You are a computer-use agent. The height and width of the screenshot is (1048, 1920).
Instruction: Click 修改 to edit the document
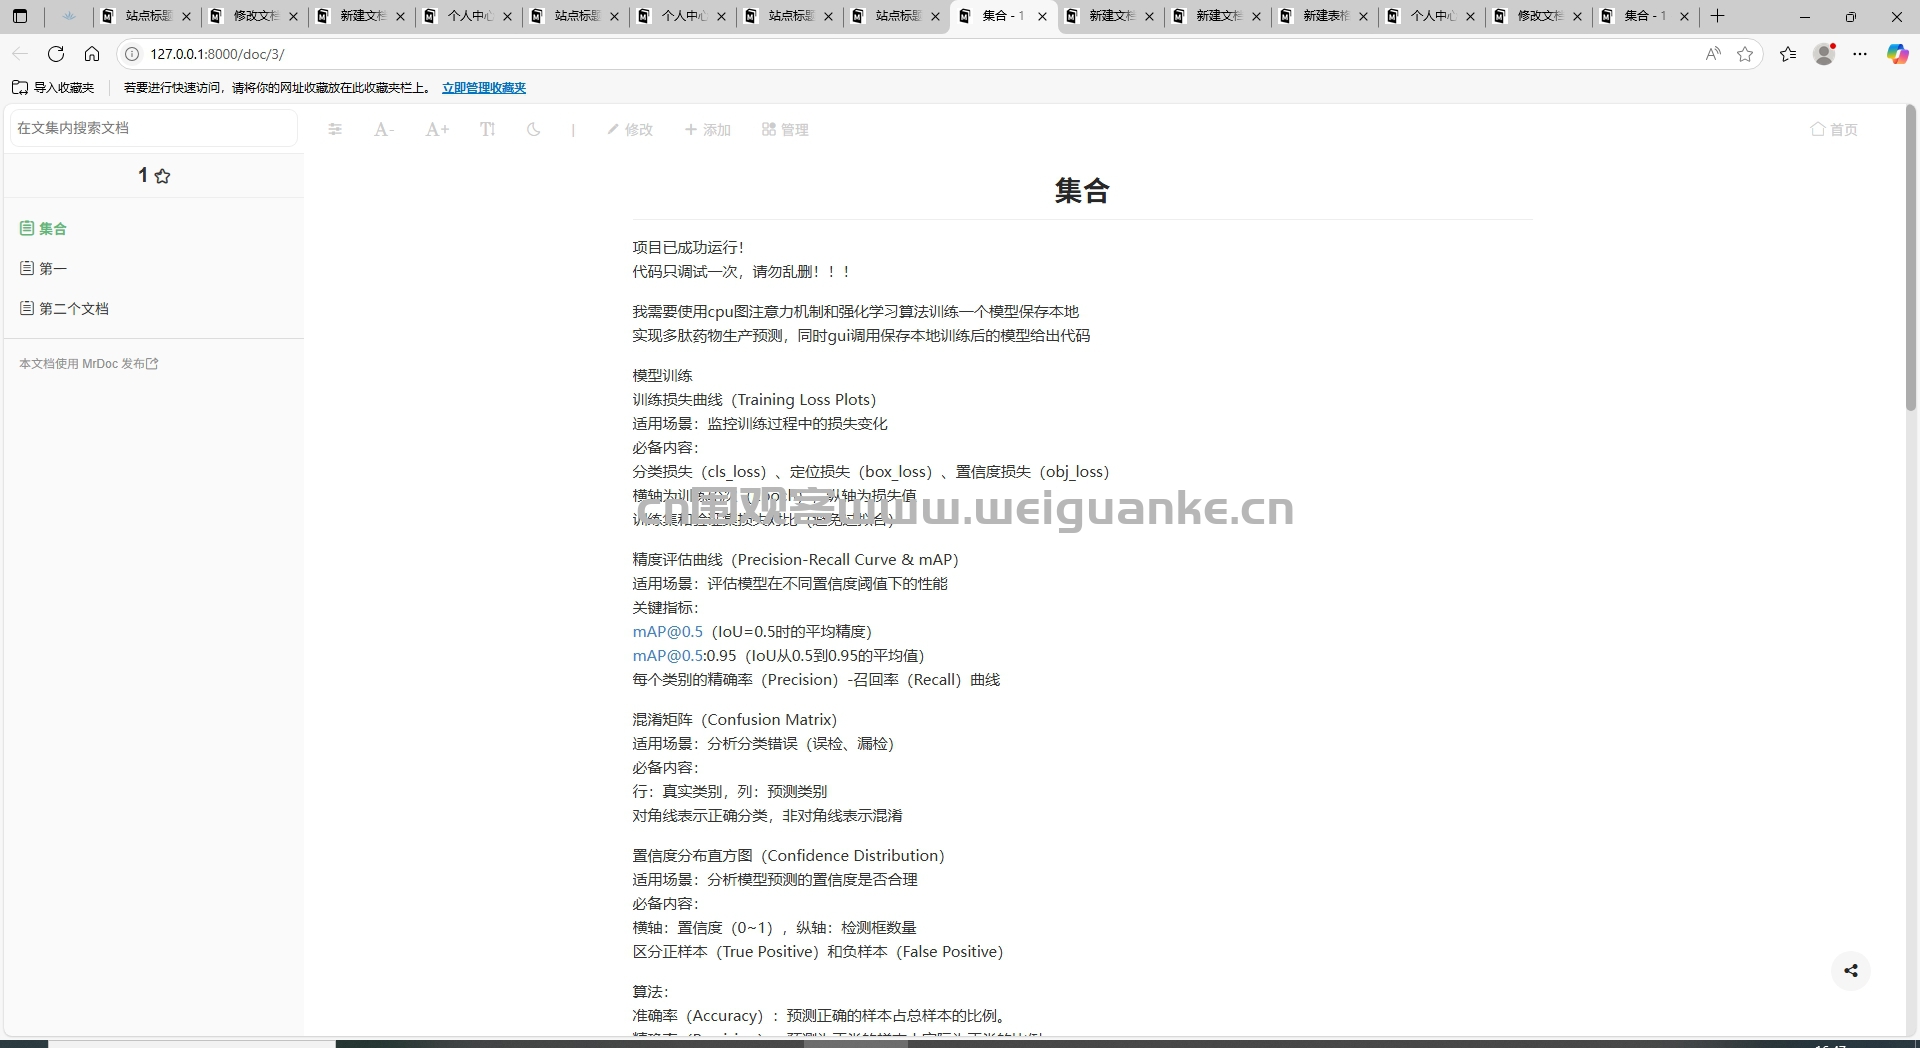[630, 129]
